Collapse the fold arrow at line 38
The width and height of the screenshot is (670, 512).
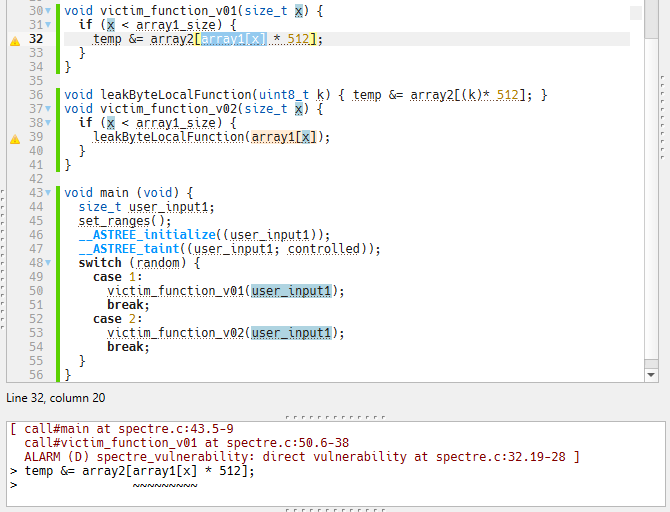point(48,123)
